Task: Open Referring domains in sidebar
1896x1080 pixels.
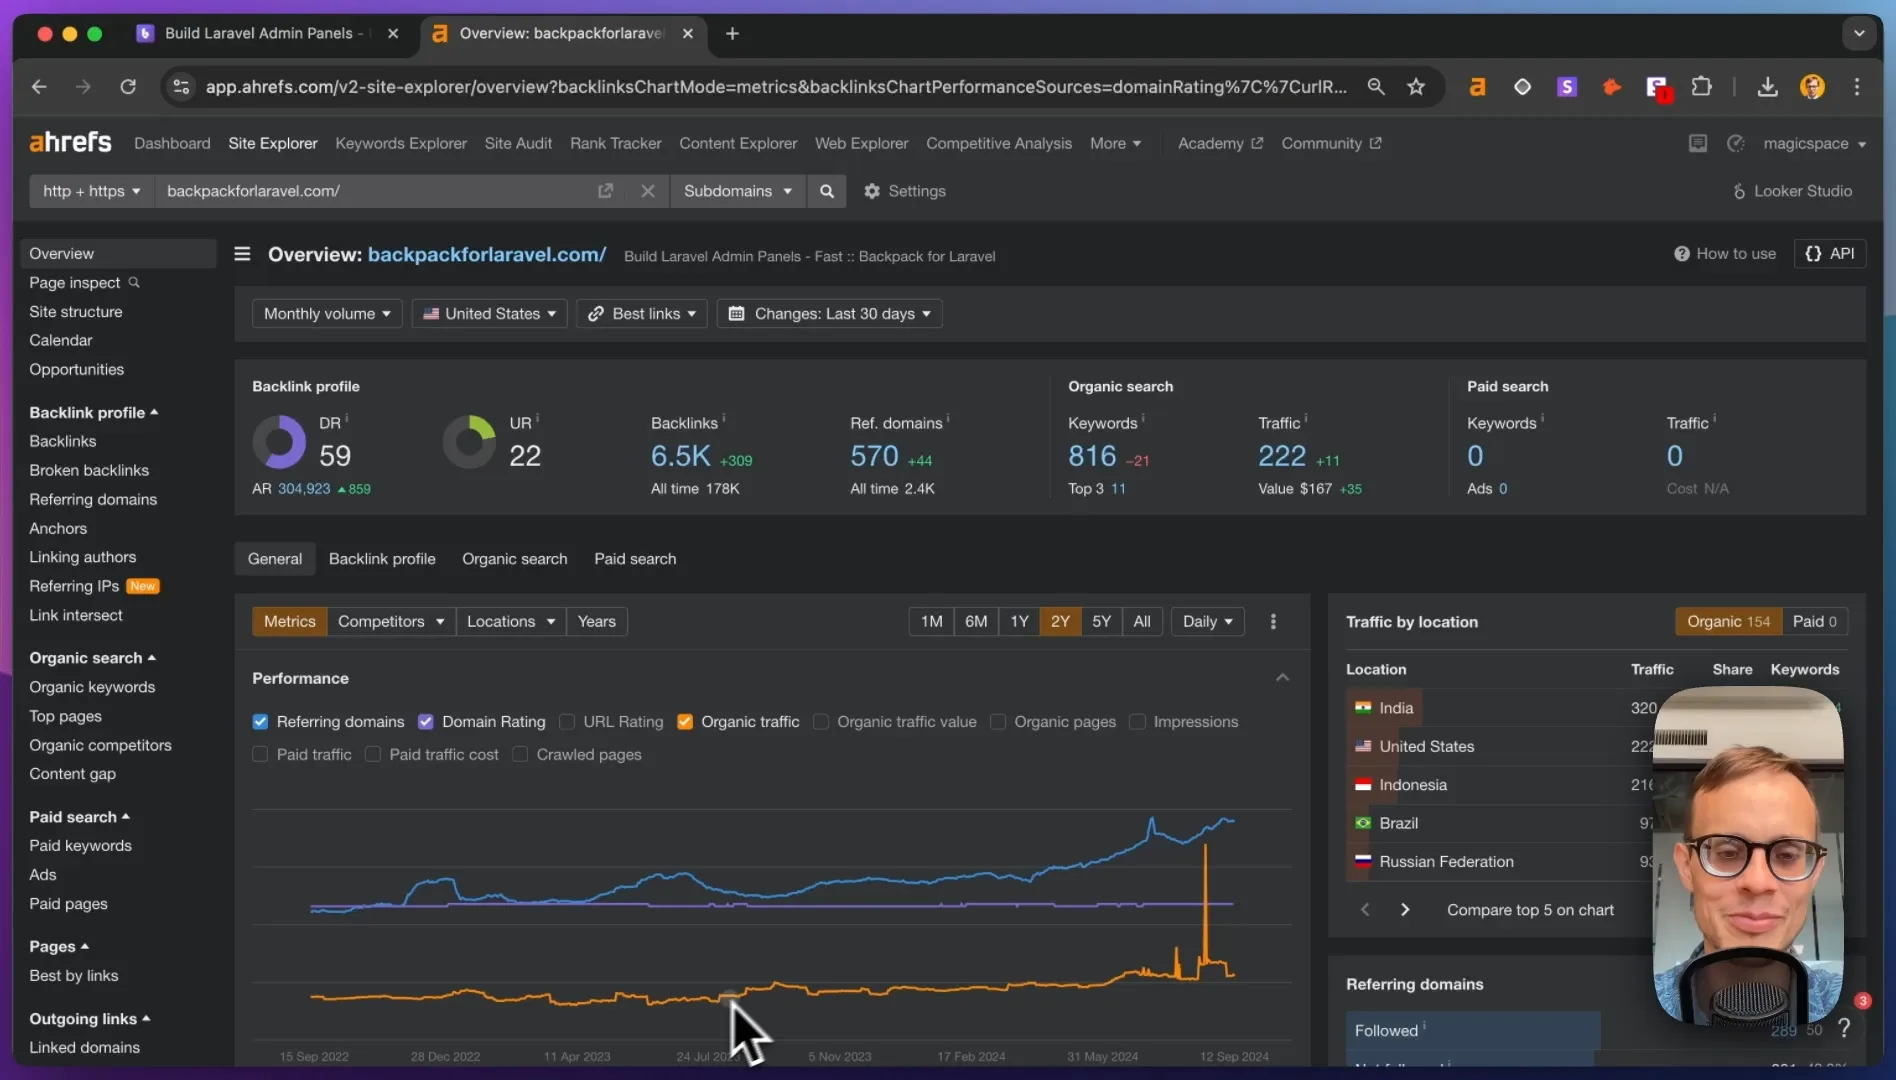Action: 93,499
